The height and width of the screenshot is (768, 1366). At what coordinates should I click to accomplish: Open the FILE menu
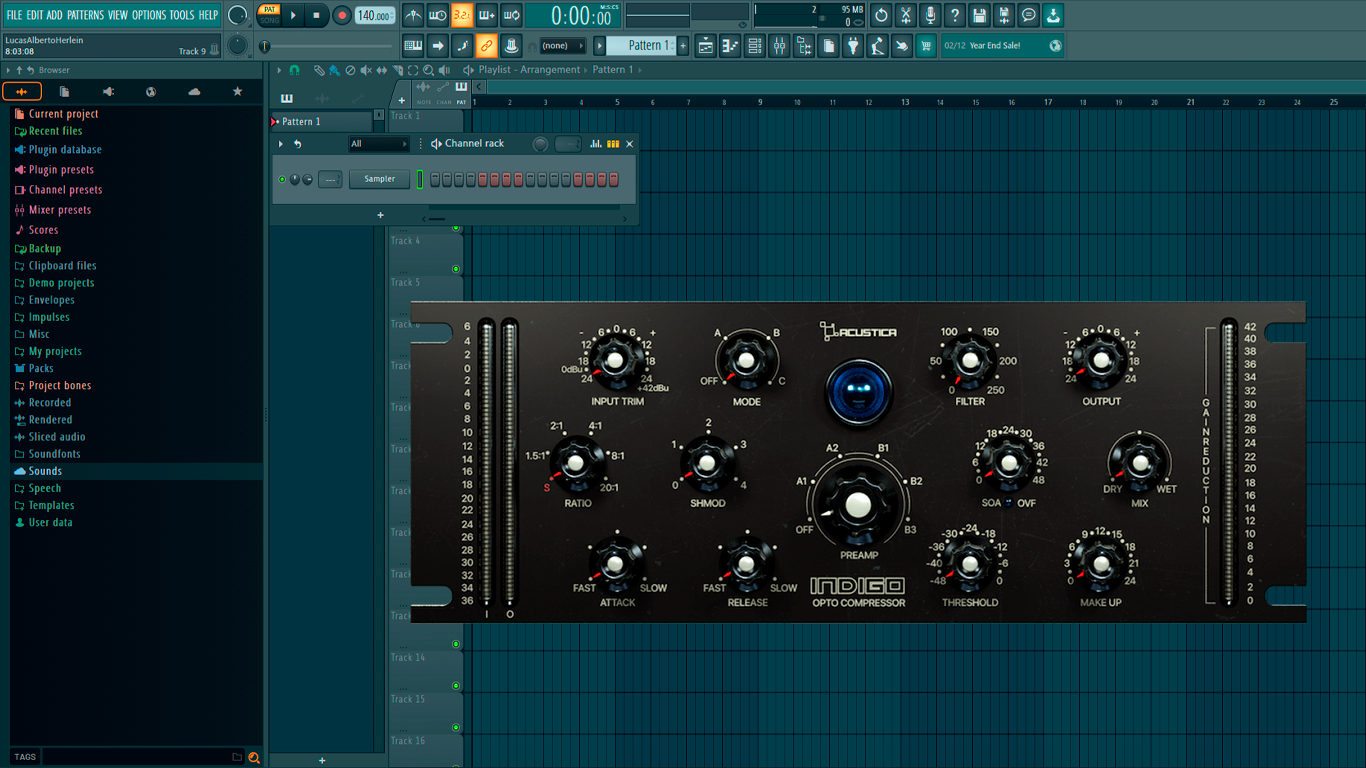pos(14,15)
